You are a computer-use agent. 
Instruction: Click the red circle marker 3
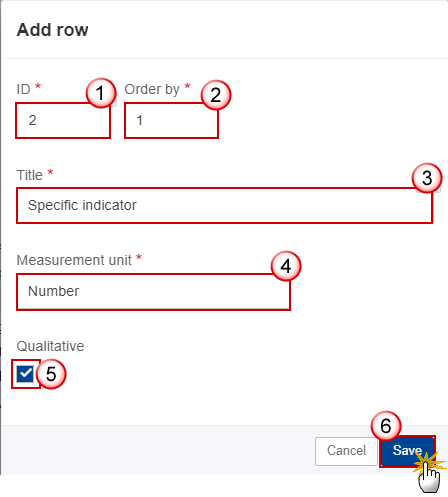tap(427, 178)
